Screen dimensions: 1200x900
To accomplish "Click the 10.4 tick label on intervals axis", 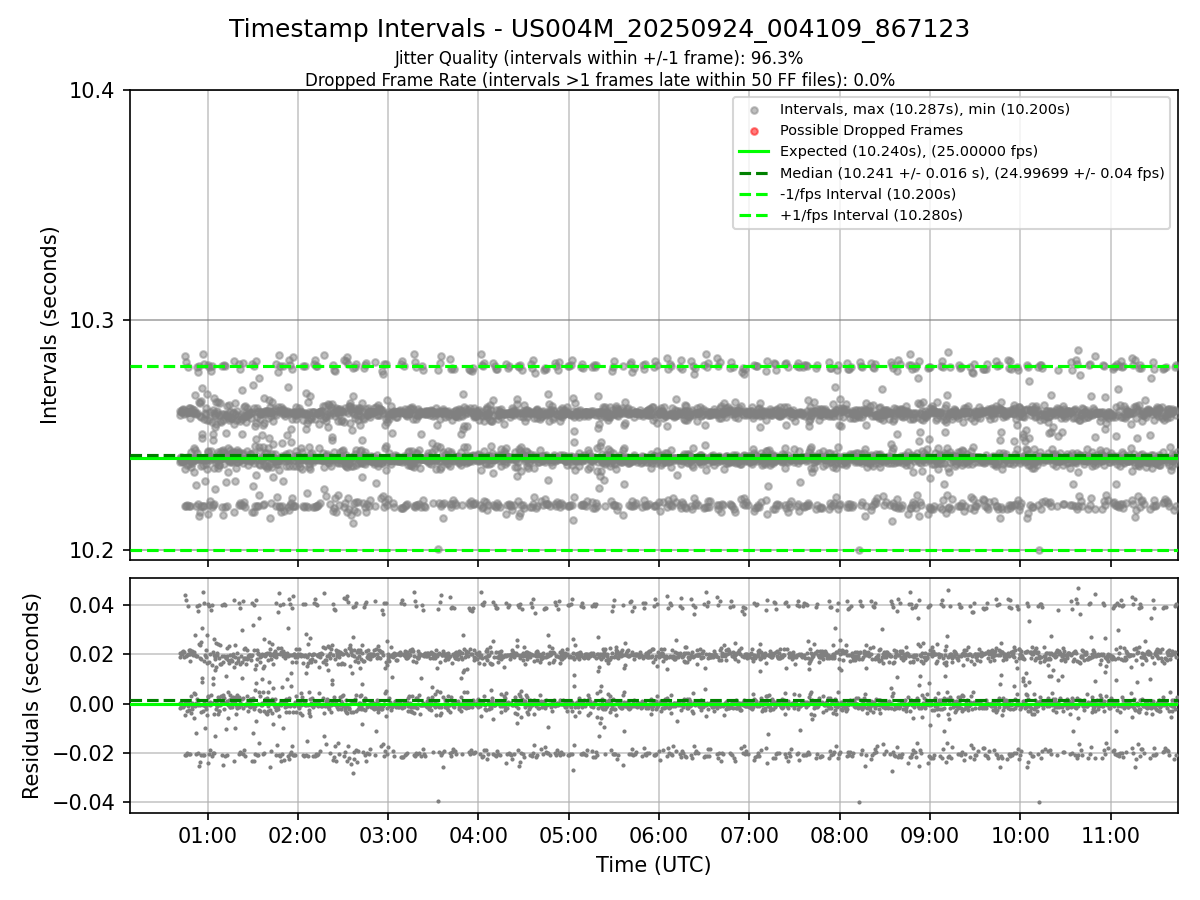I will [94, 91].
